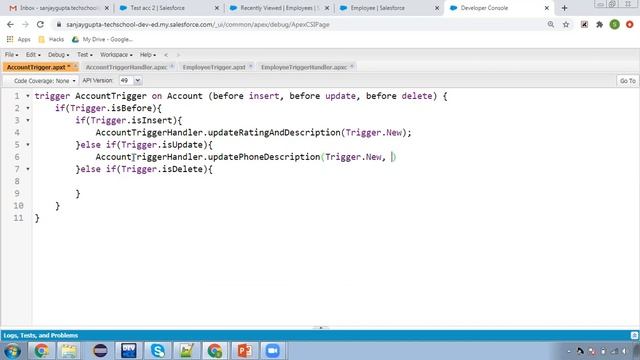Open Chrome from the taskbar
Screen dimensions: 640x360
[42, 351]
